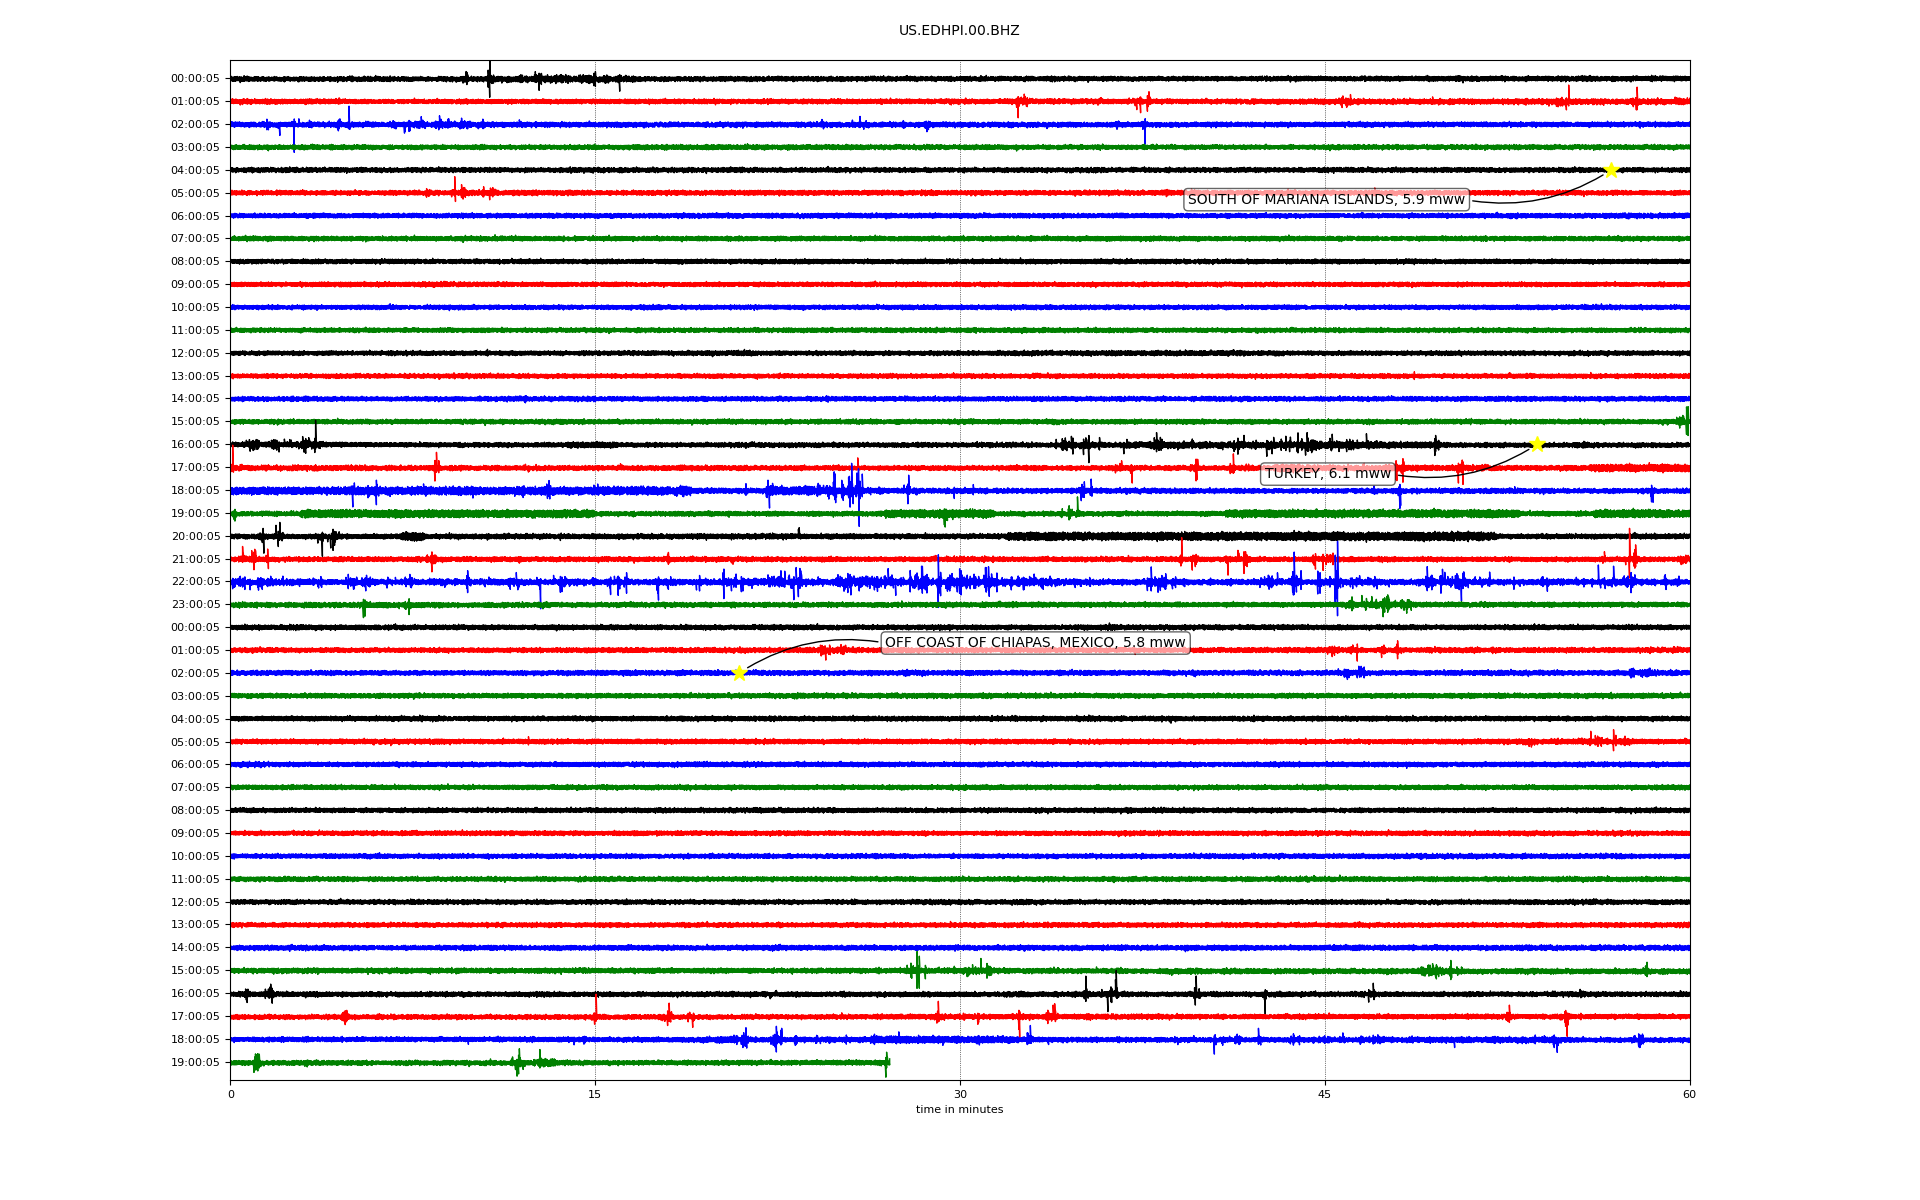Viewport: 1920px width, 1200px height.
Task: Click the bottommost 19:00:05 row label
Action: tap(195, 1063)
